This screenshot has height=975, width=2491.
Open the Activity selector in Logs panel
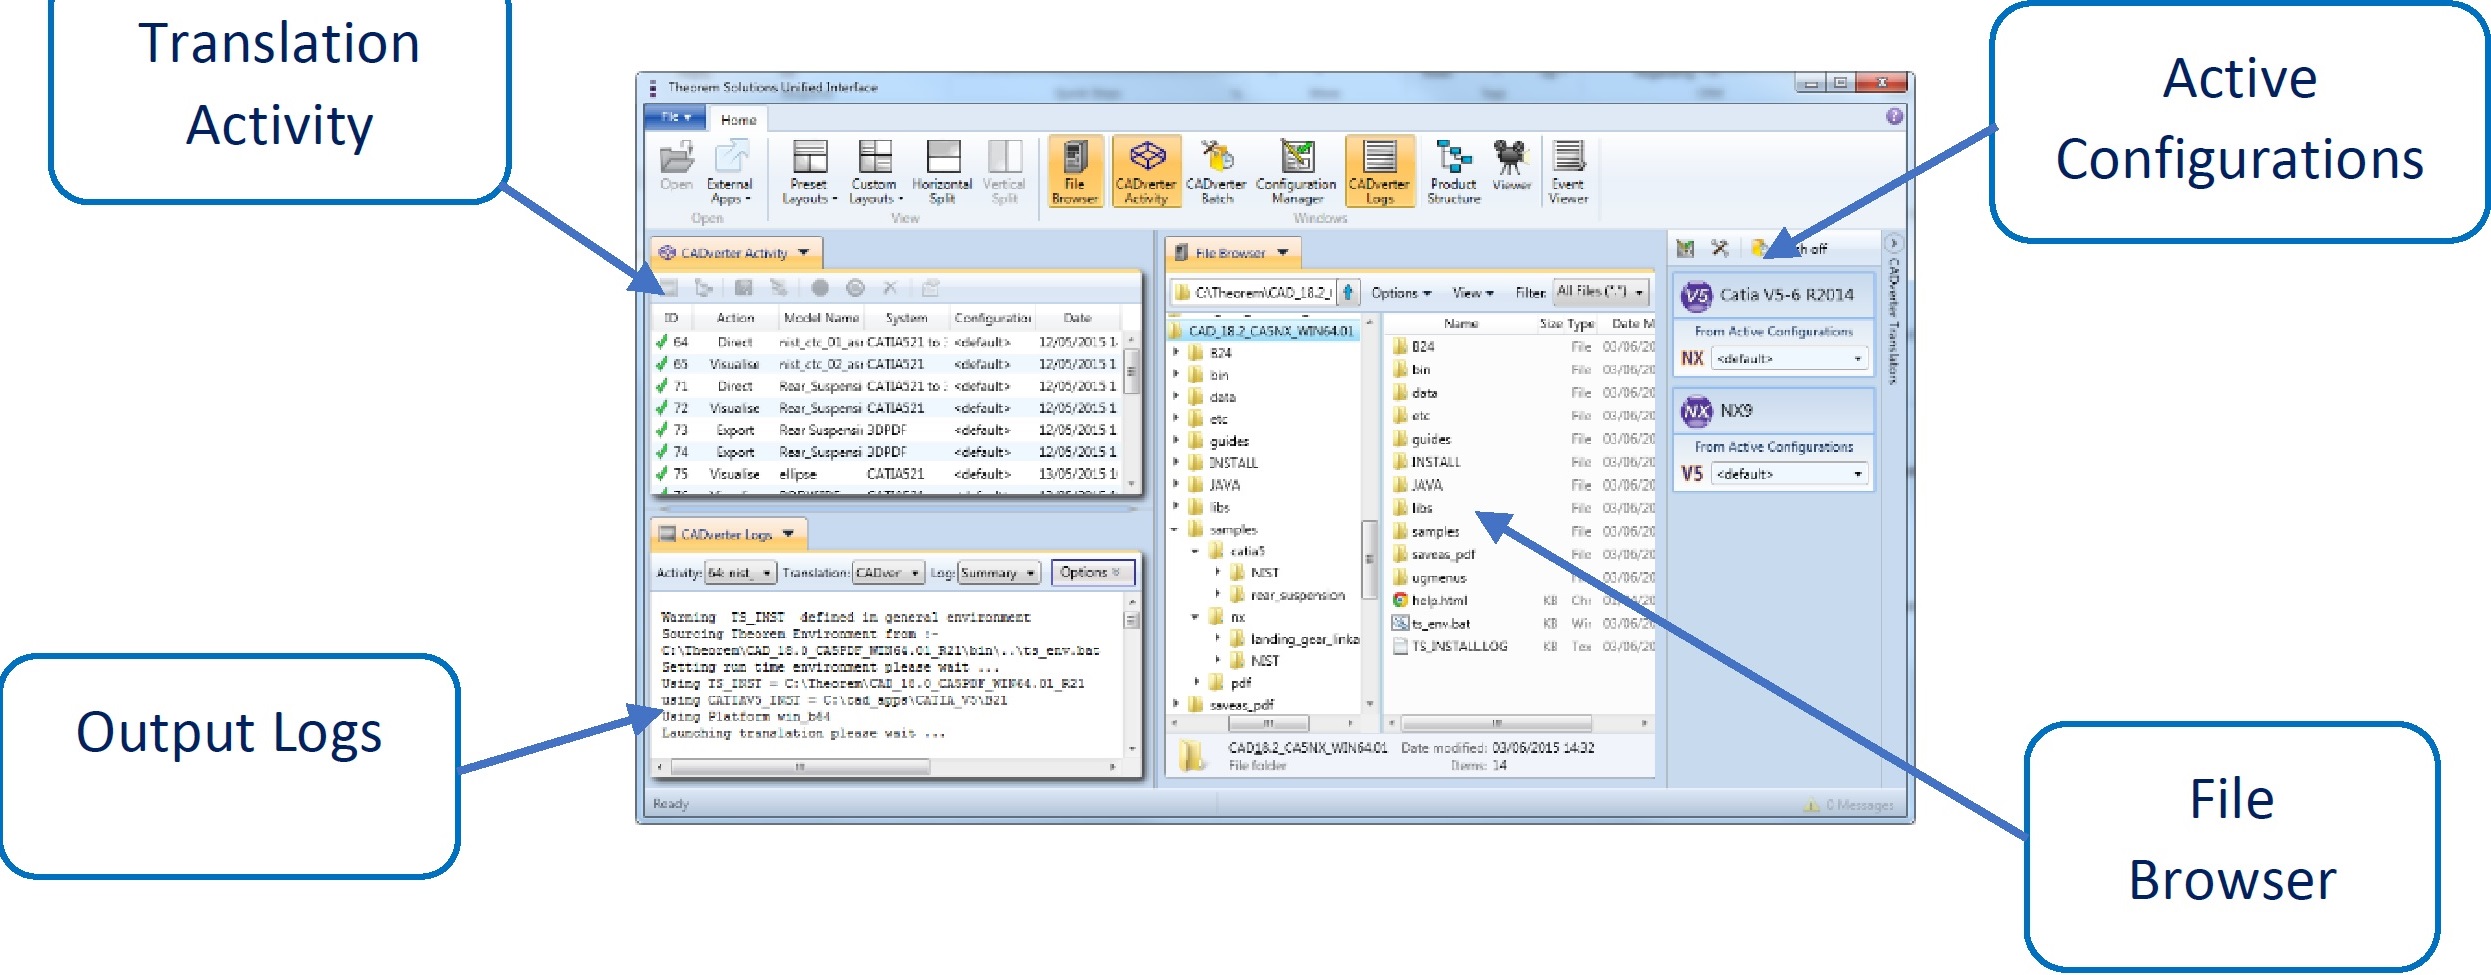pyautogui.click(x=740, y=573)
